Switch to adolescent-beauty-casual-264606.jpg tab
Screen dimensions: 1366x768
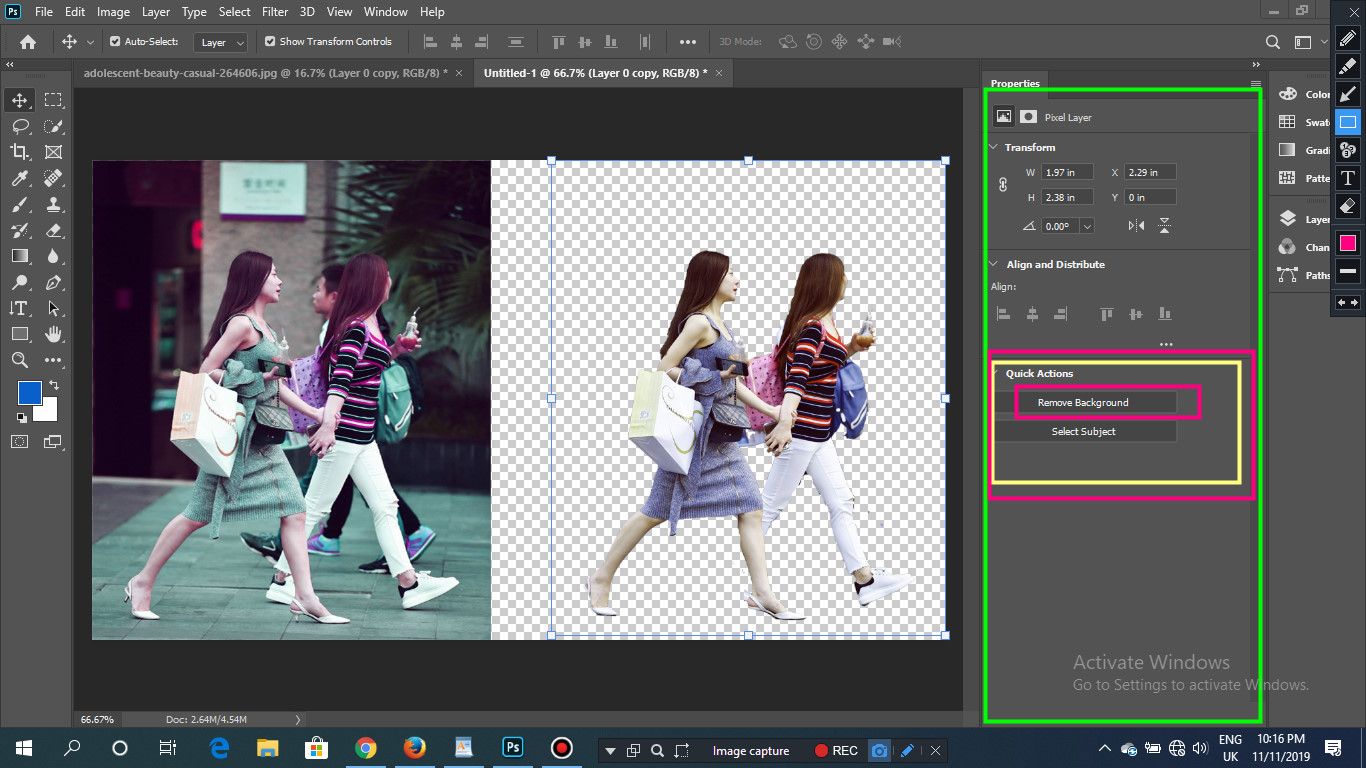pos(264,73)
